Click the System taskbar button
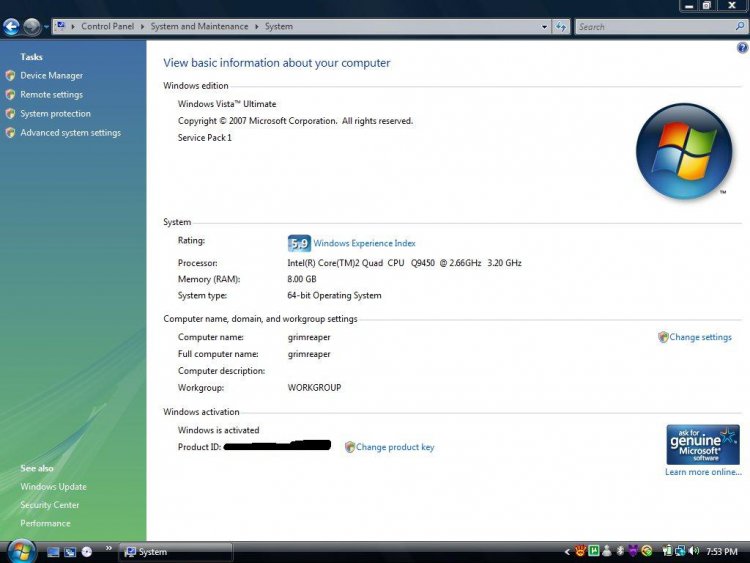This screenshot has width=750, height=563. 175,552
